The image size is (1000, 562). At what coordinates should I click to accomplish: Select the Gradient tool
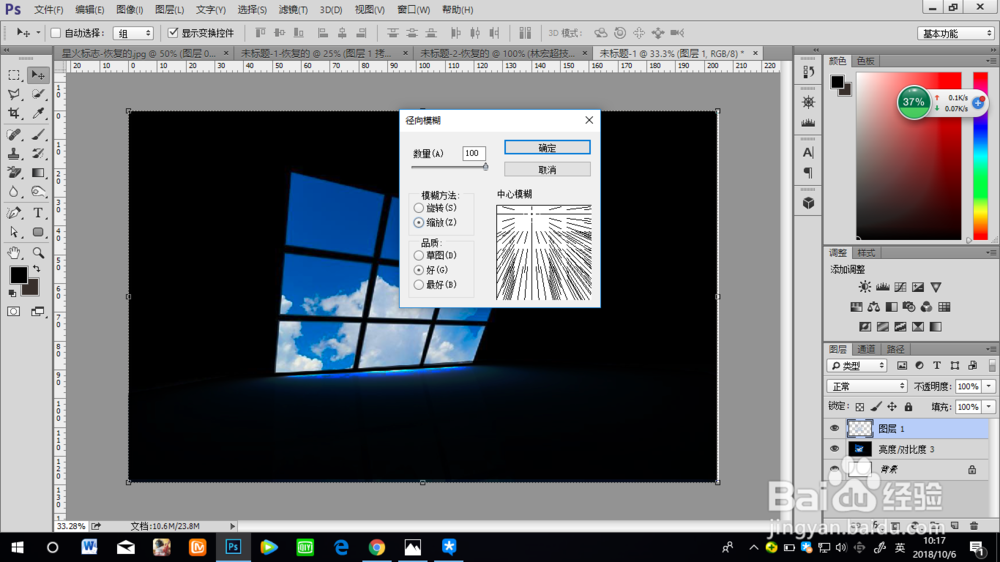pos(38,173)
